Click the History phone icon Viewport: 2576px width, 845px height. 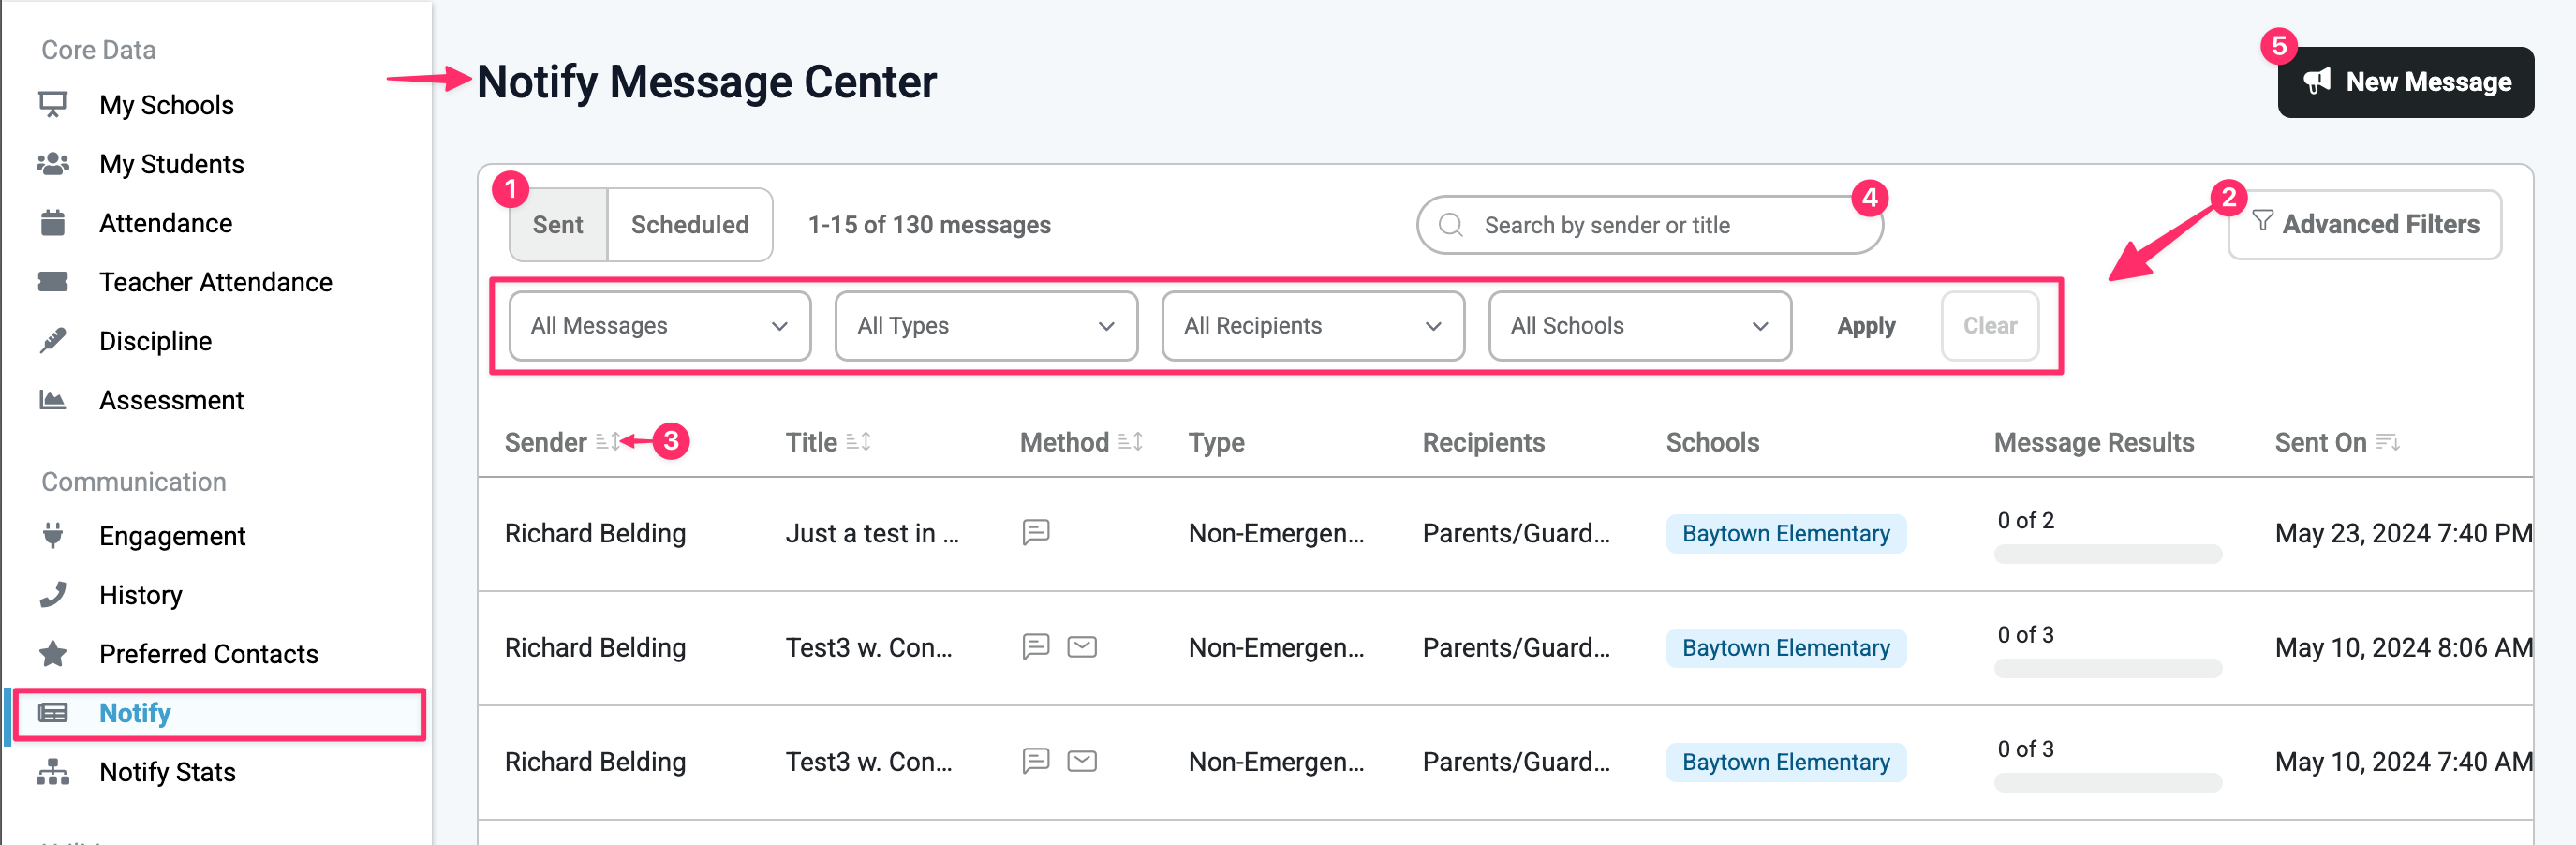pos(53,595)
